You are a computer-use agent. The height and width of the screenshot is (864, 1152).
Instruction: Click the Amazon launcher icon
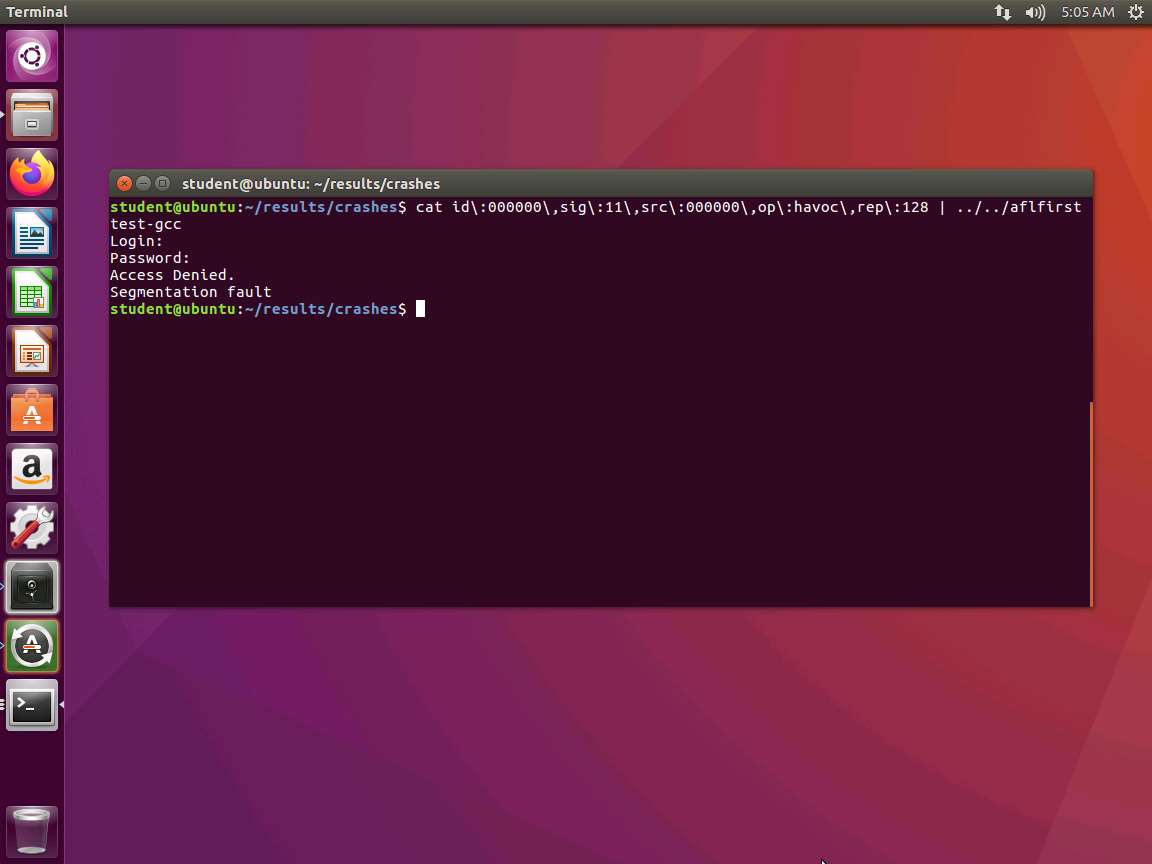[x=32, y=469]
